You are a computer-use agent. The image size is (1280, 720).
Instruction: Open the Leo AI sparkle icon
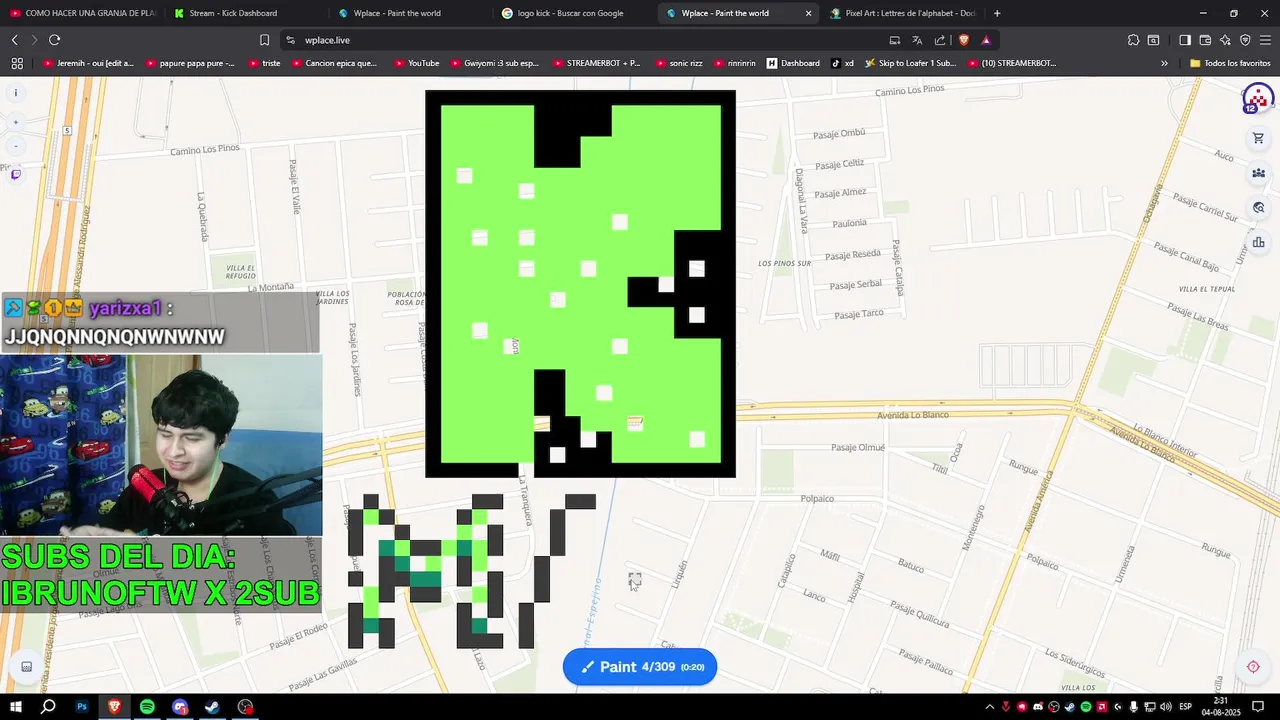(1225, 40)
